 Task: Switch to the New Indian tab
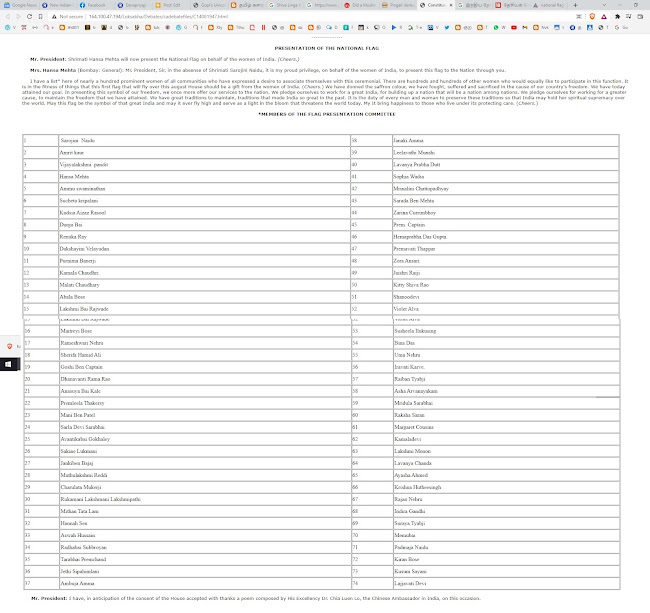[x=58, y=5]
